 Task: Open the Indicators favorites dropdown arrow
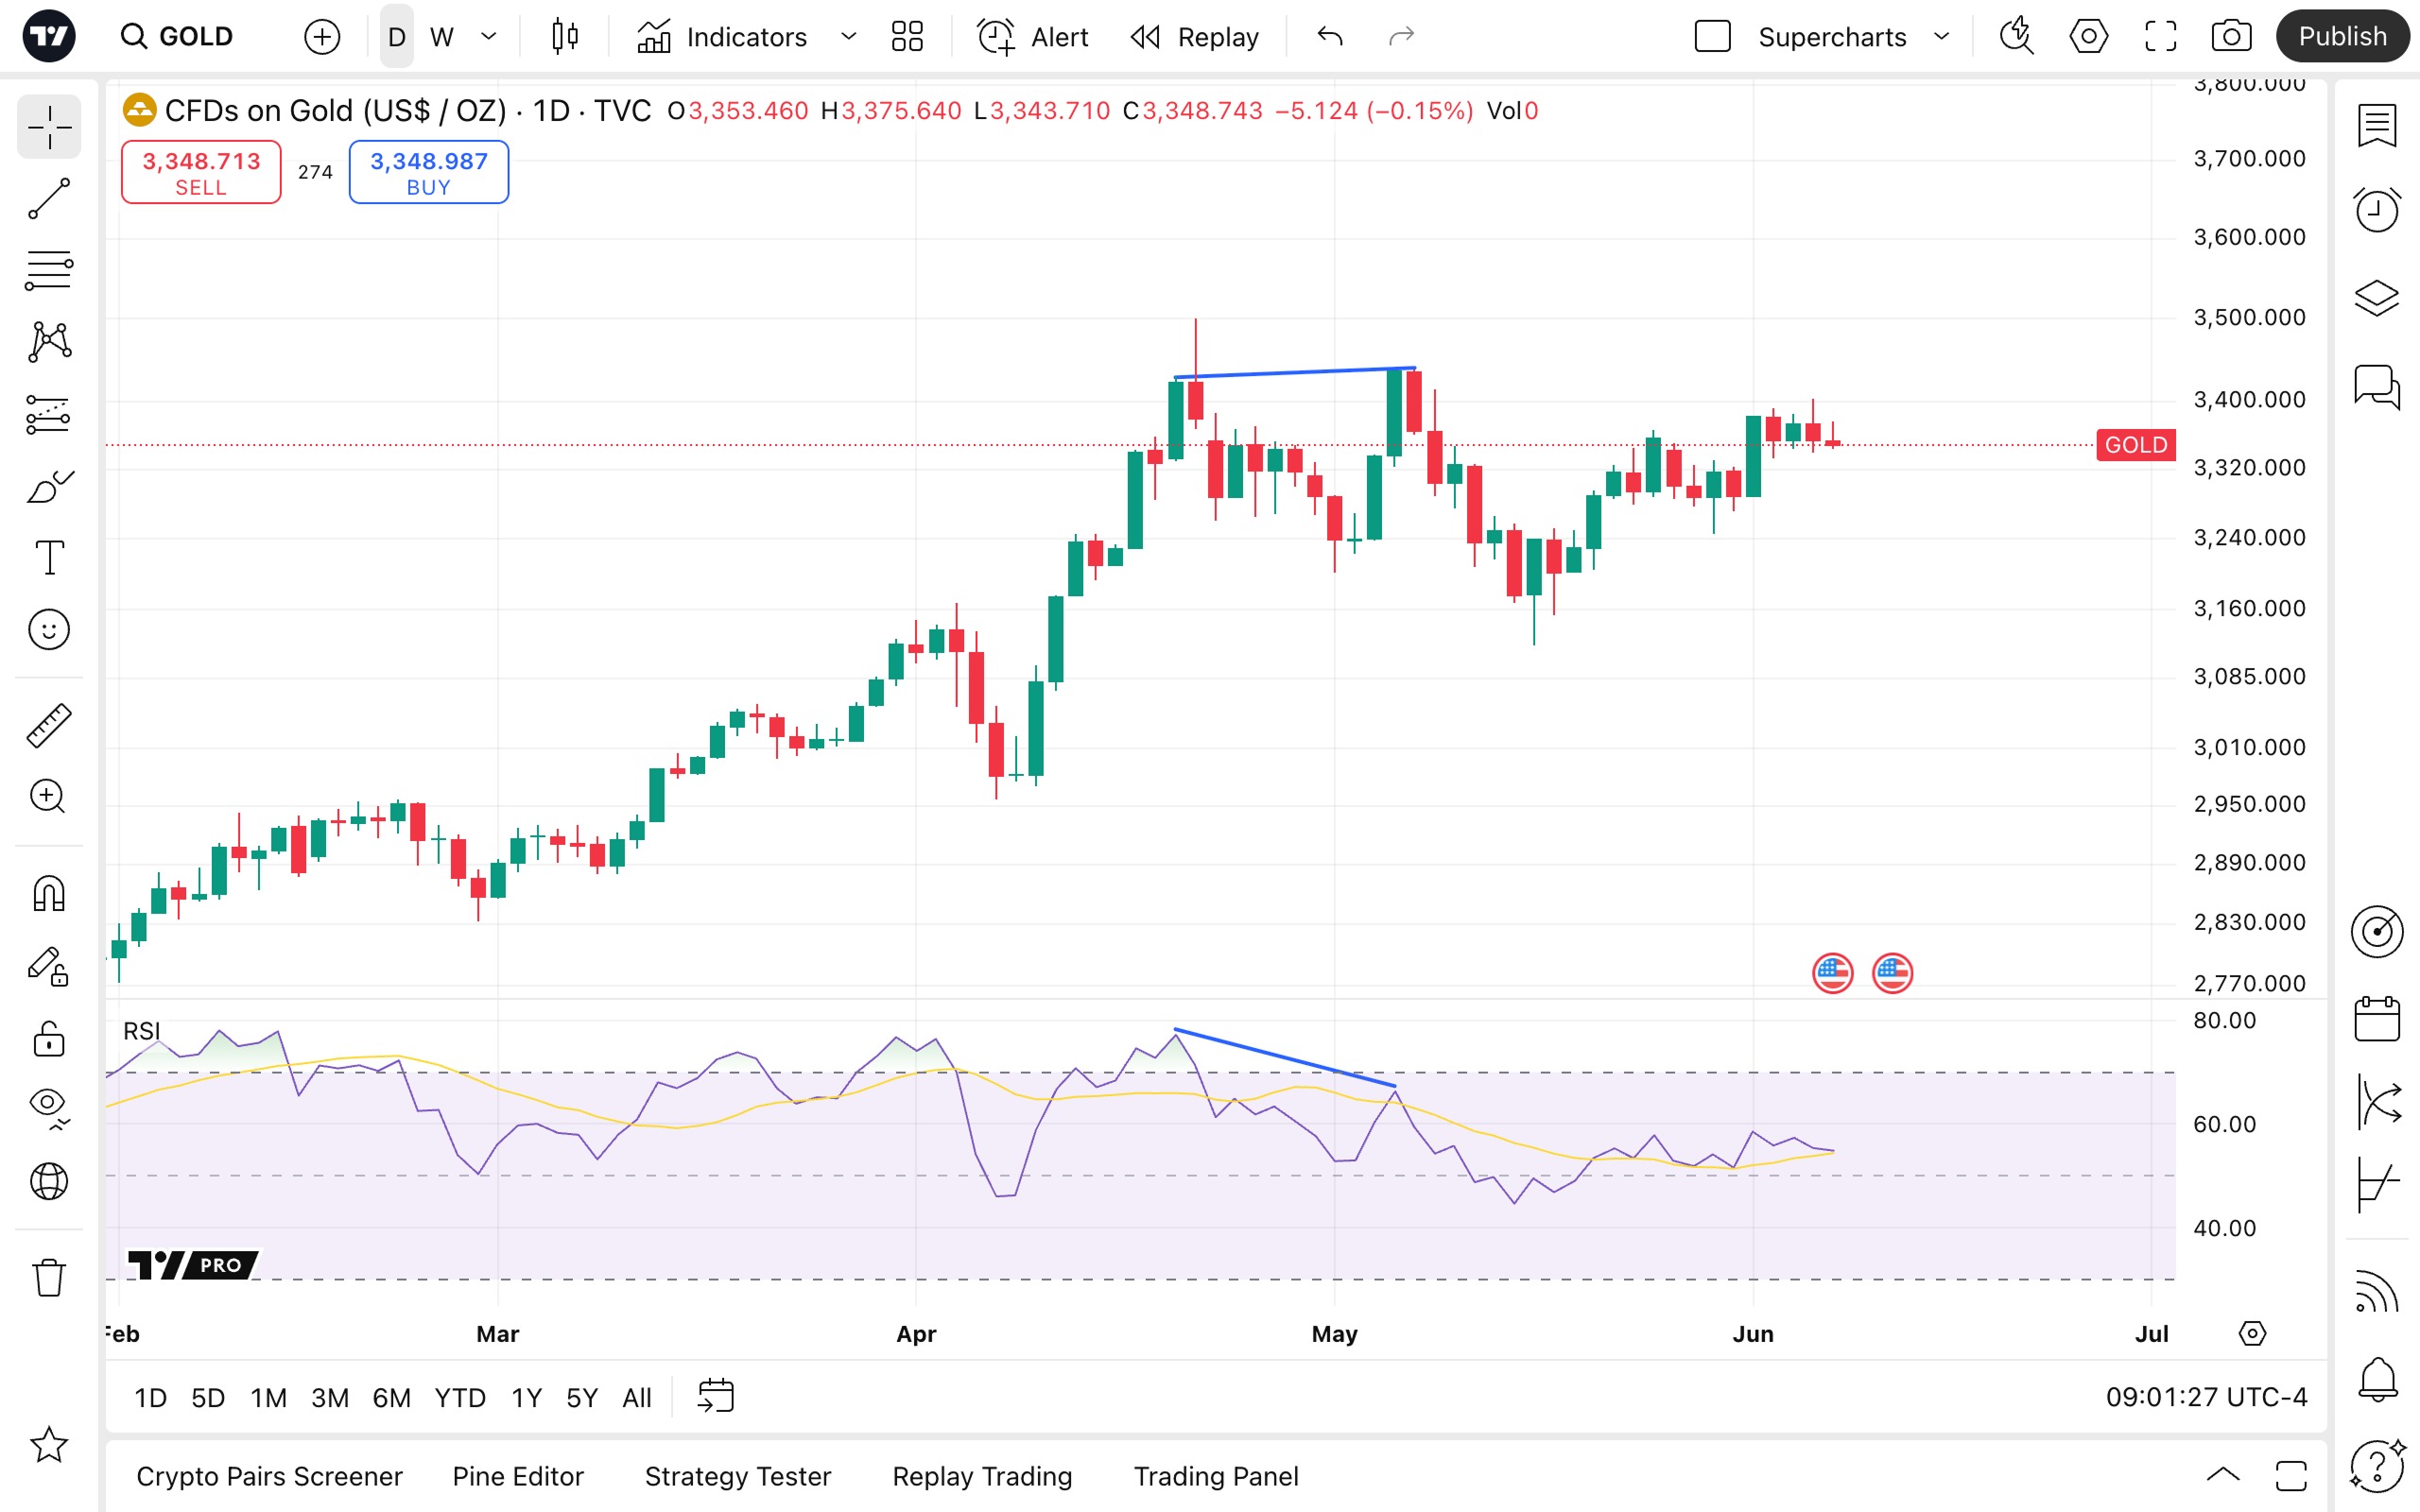pos(848,37)
